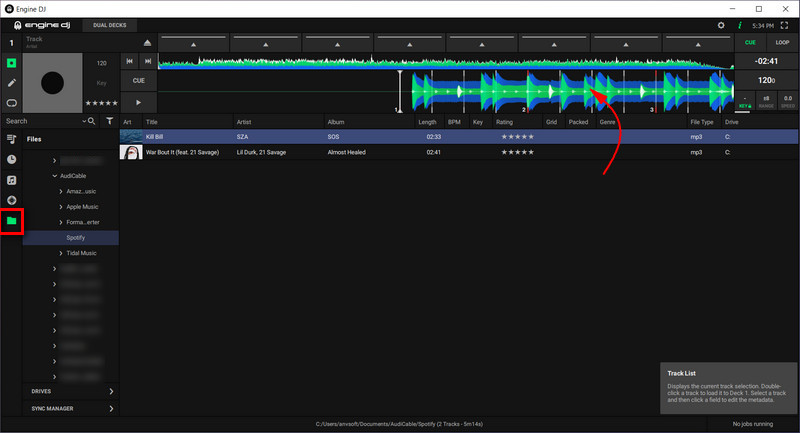Expand the Amaz...usic folder
The image size is (800, 433).
coord(61,191)
